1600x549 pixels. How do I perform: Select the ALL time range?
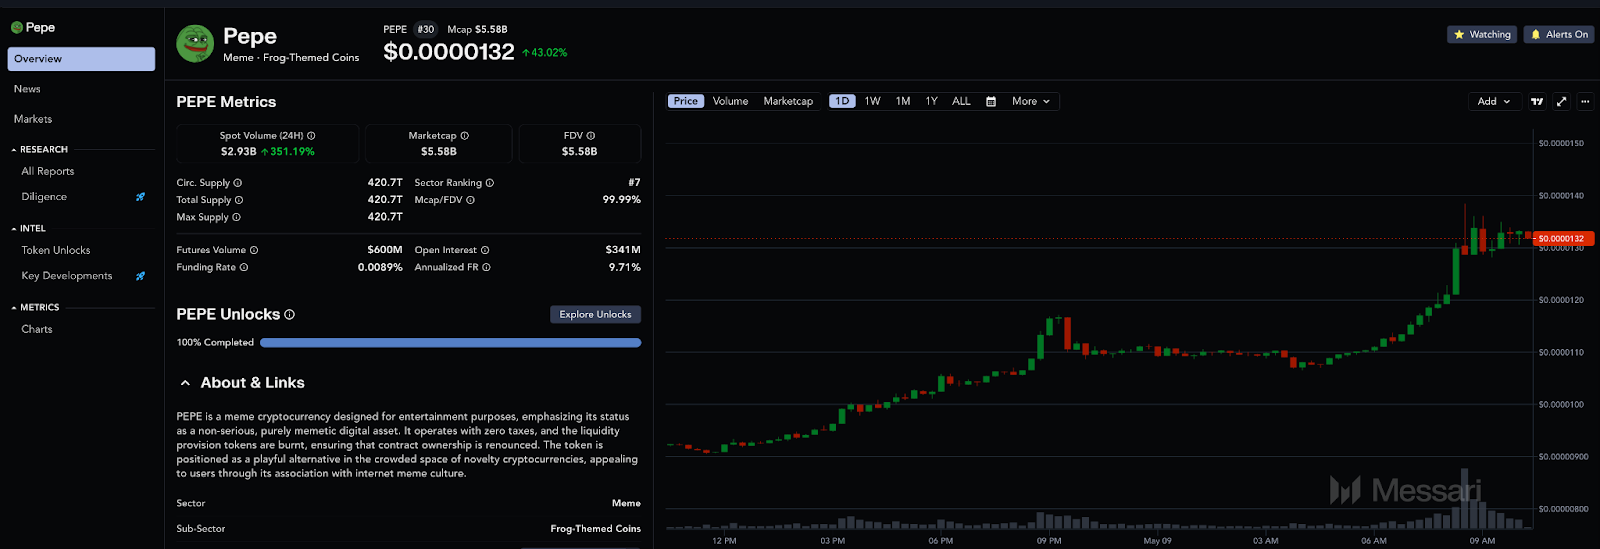click(961, 101)
